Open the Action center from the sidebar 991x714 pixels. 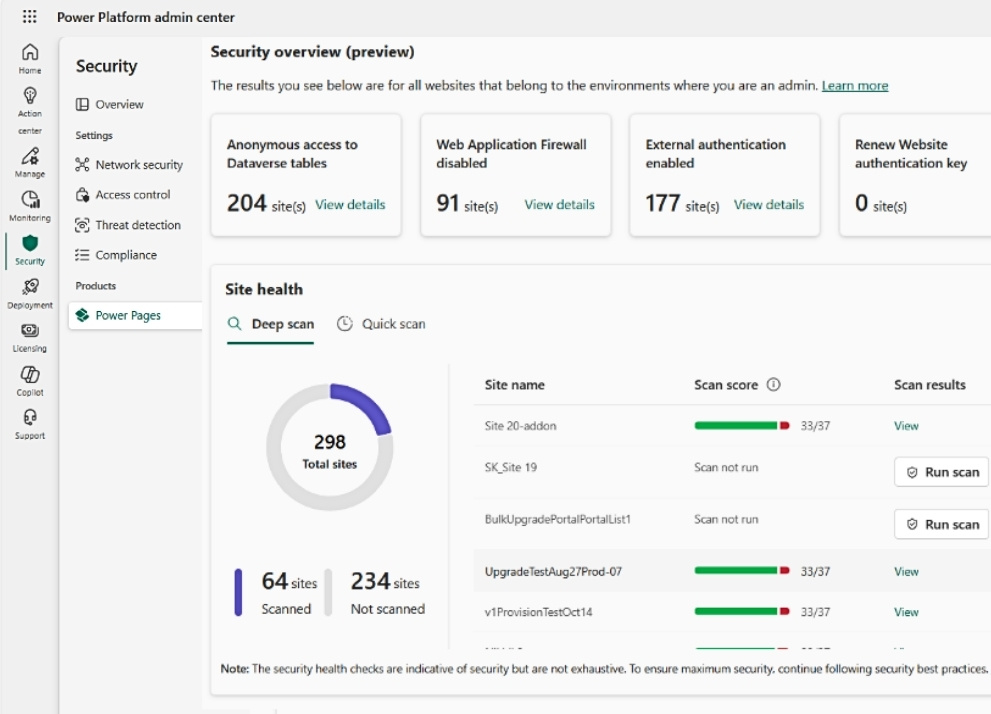tap(29, 100)
